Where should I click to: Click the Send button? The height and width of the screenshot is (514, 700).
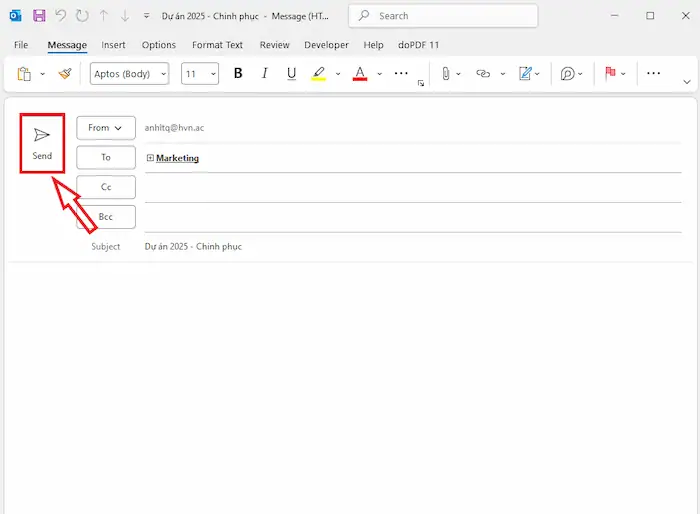[42, 143]
